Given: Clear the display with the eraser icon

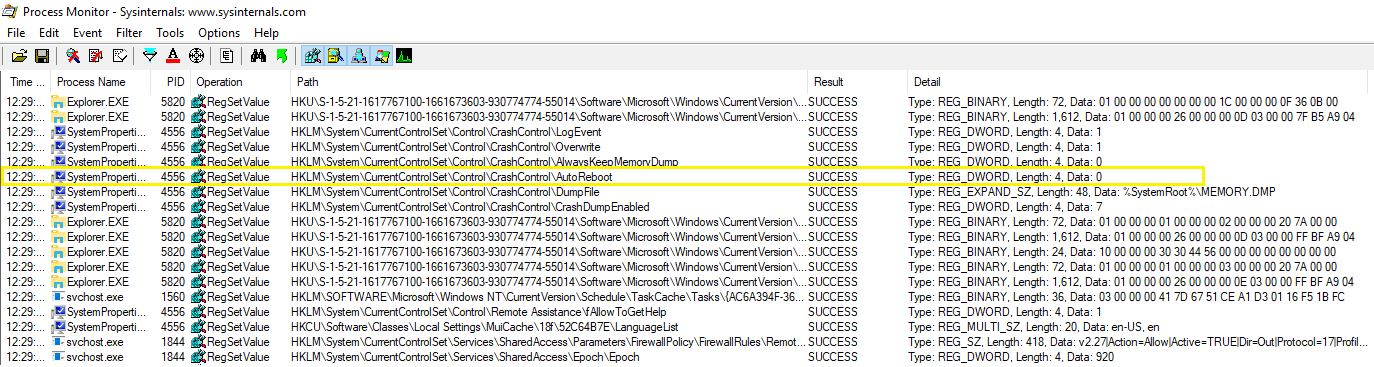Looking at the screenshot, I should 120,55.
